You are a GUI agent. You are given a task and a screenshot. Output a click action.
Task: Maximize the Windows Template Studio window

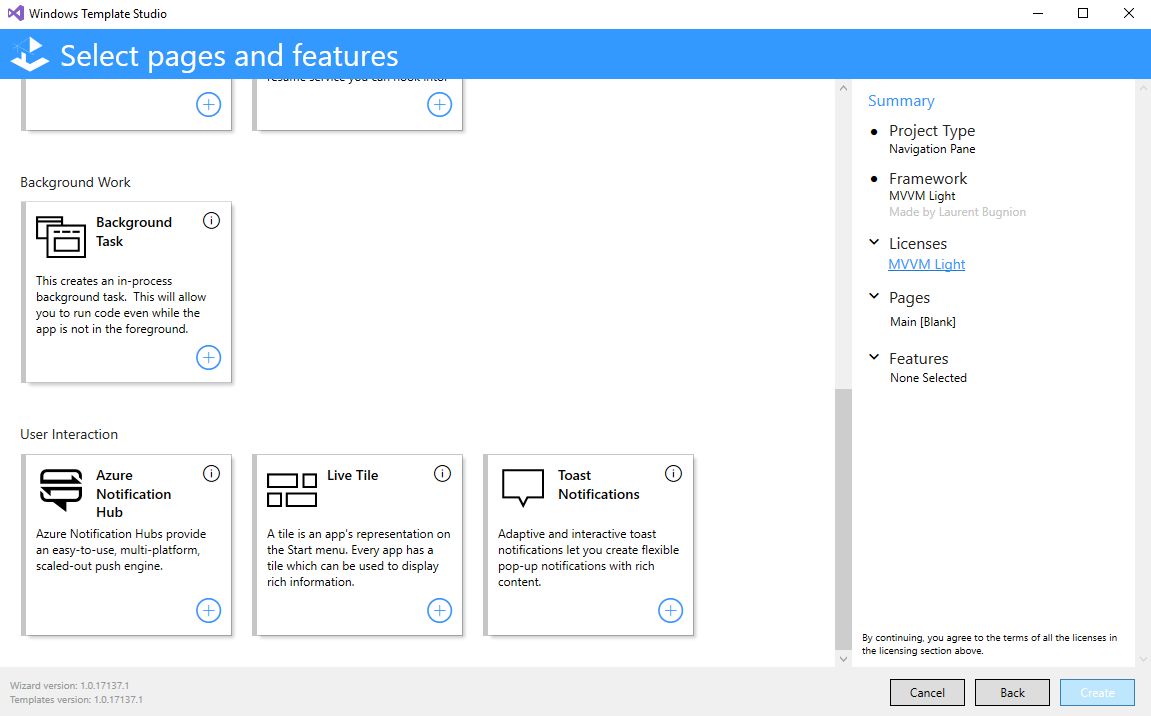[x=1083, y=13]
